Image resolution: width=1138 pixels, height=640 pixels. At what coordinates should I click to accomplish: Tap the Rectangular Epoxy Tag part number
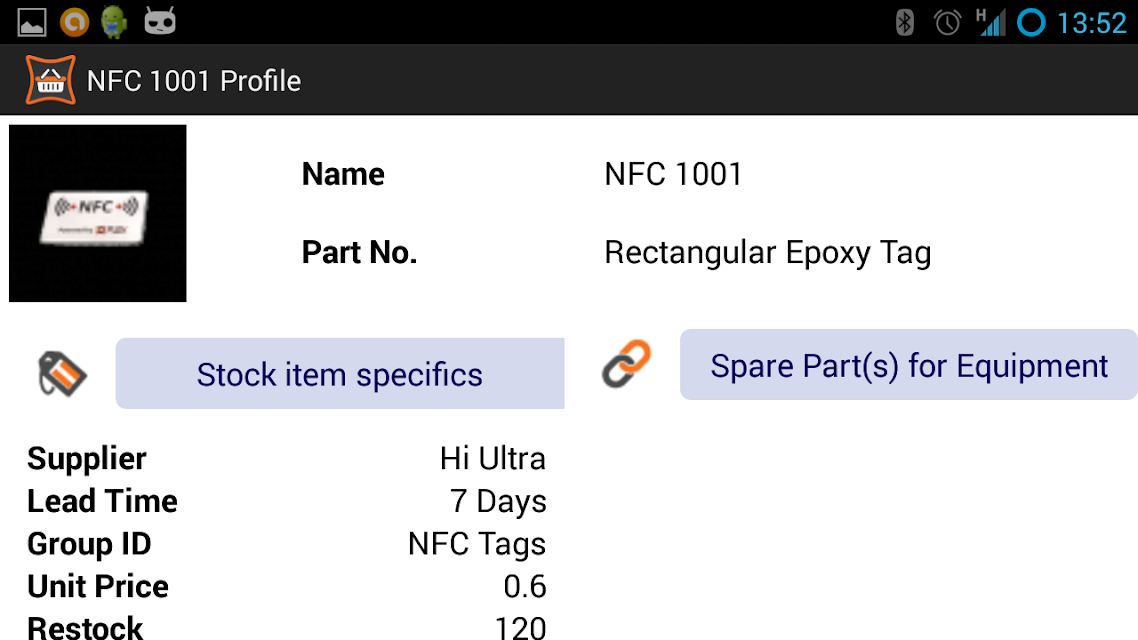point(768,253)
